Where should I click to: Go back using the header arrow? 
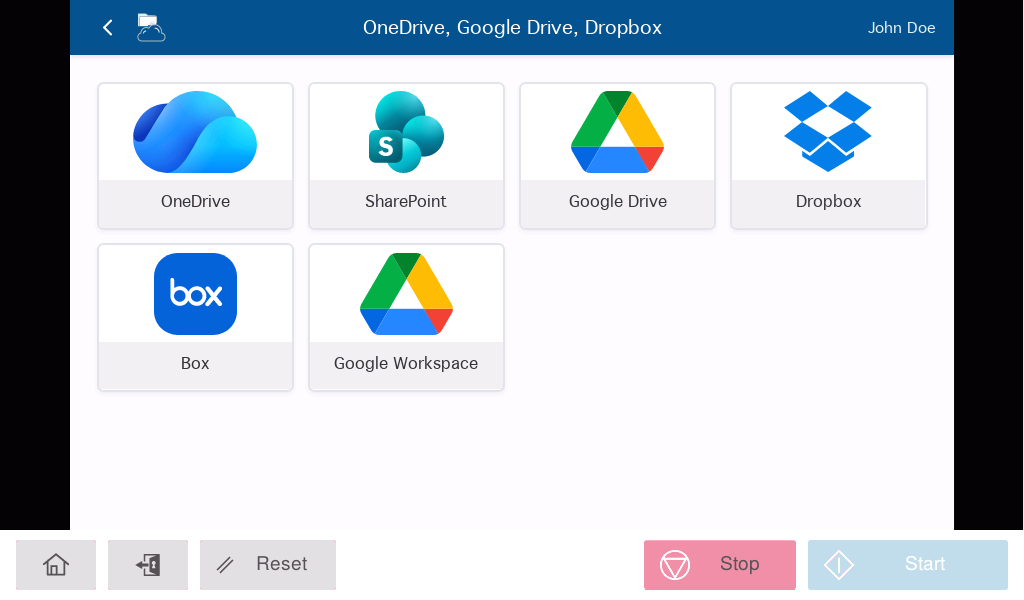[108, 27]
